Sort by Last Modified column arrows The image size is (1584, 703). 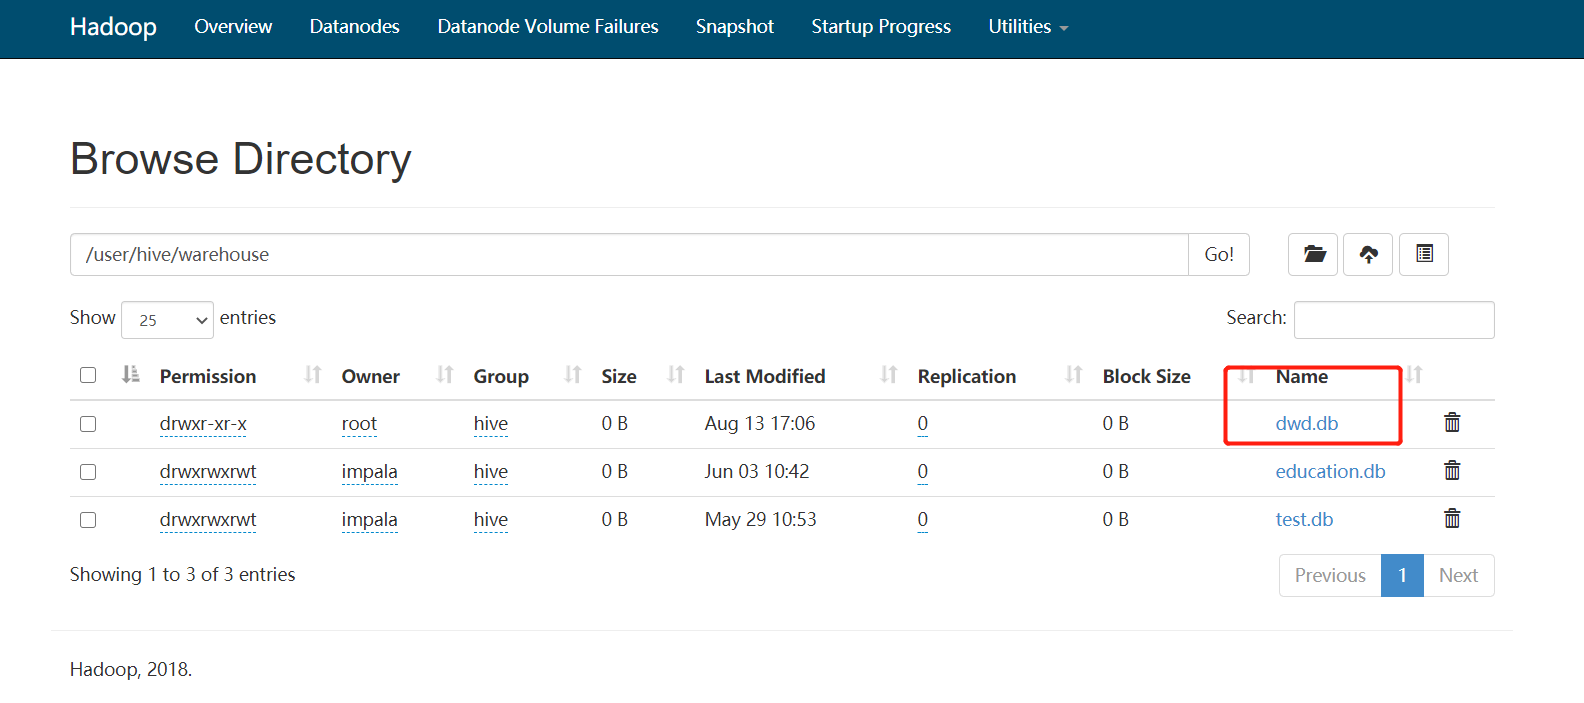pyautogui.click(x=888, y=375)
